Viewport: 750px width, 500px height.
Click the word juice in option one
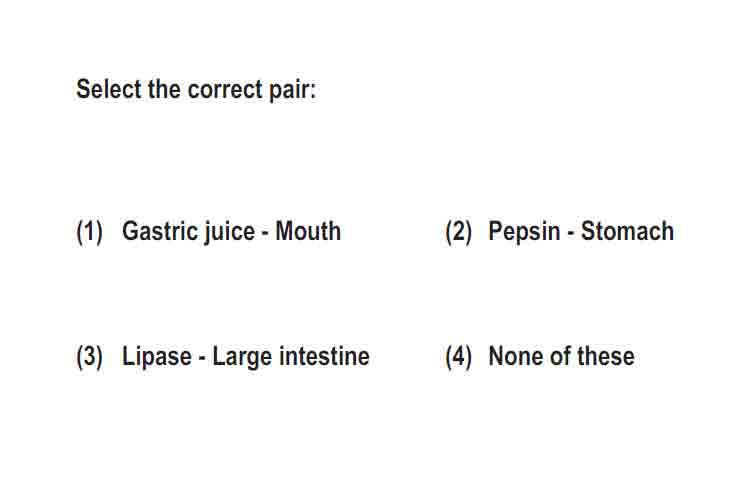(229, 233)
